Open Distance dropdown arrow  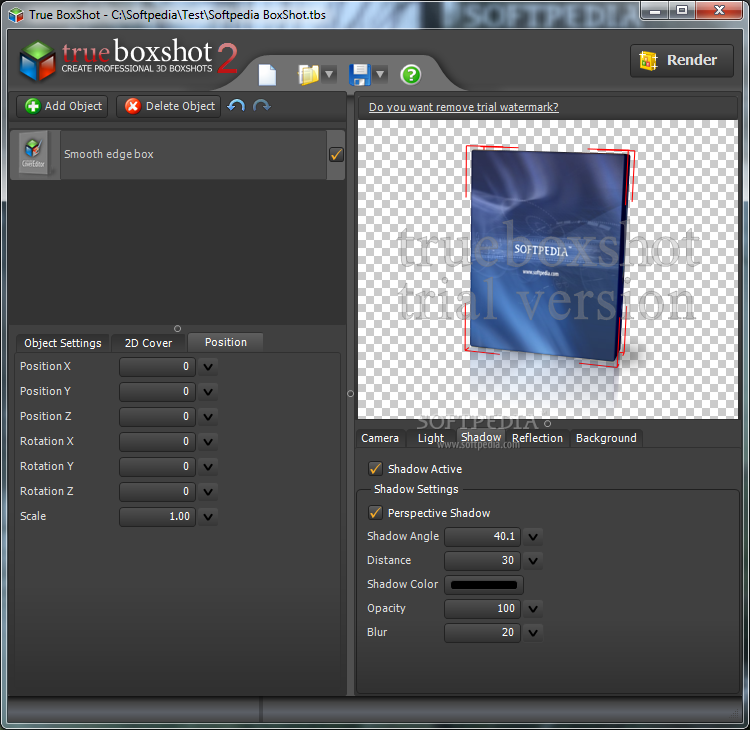(x=533, y=561)
